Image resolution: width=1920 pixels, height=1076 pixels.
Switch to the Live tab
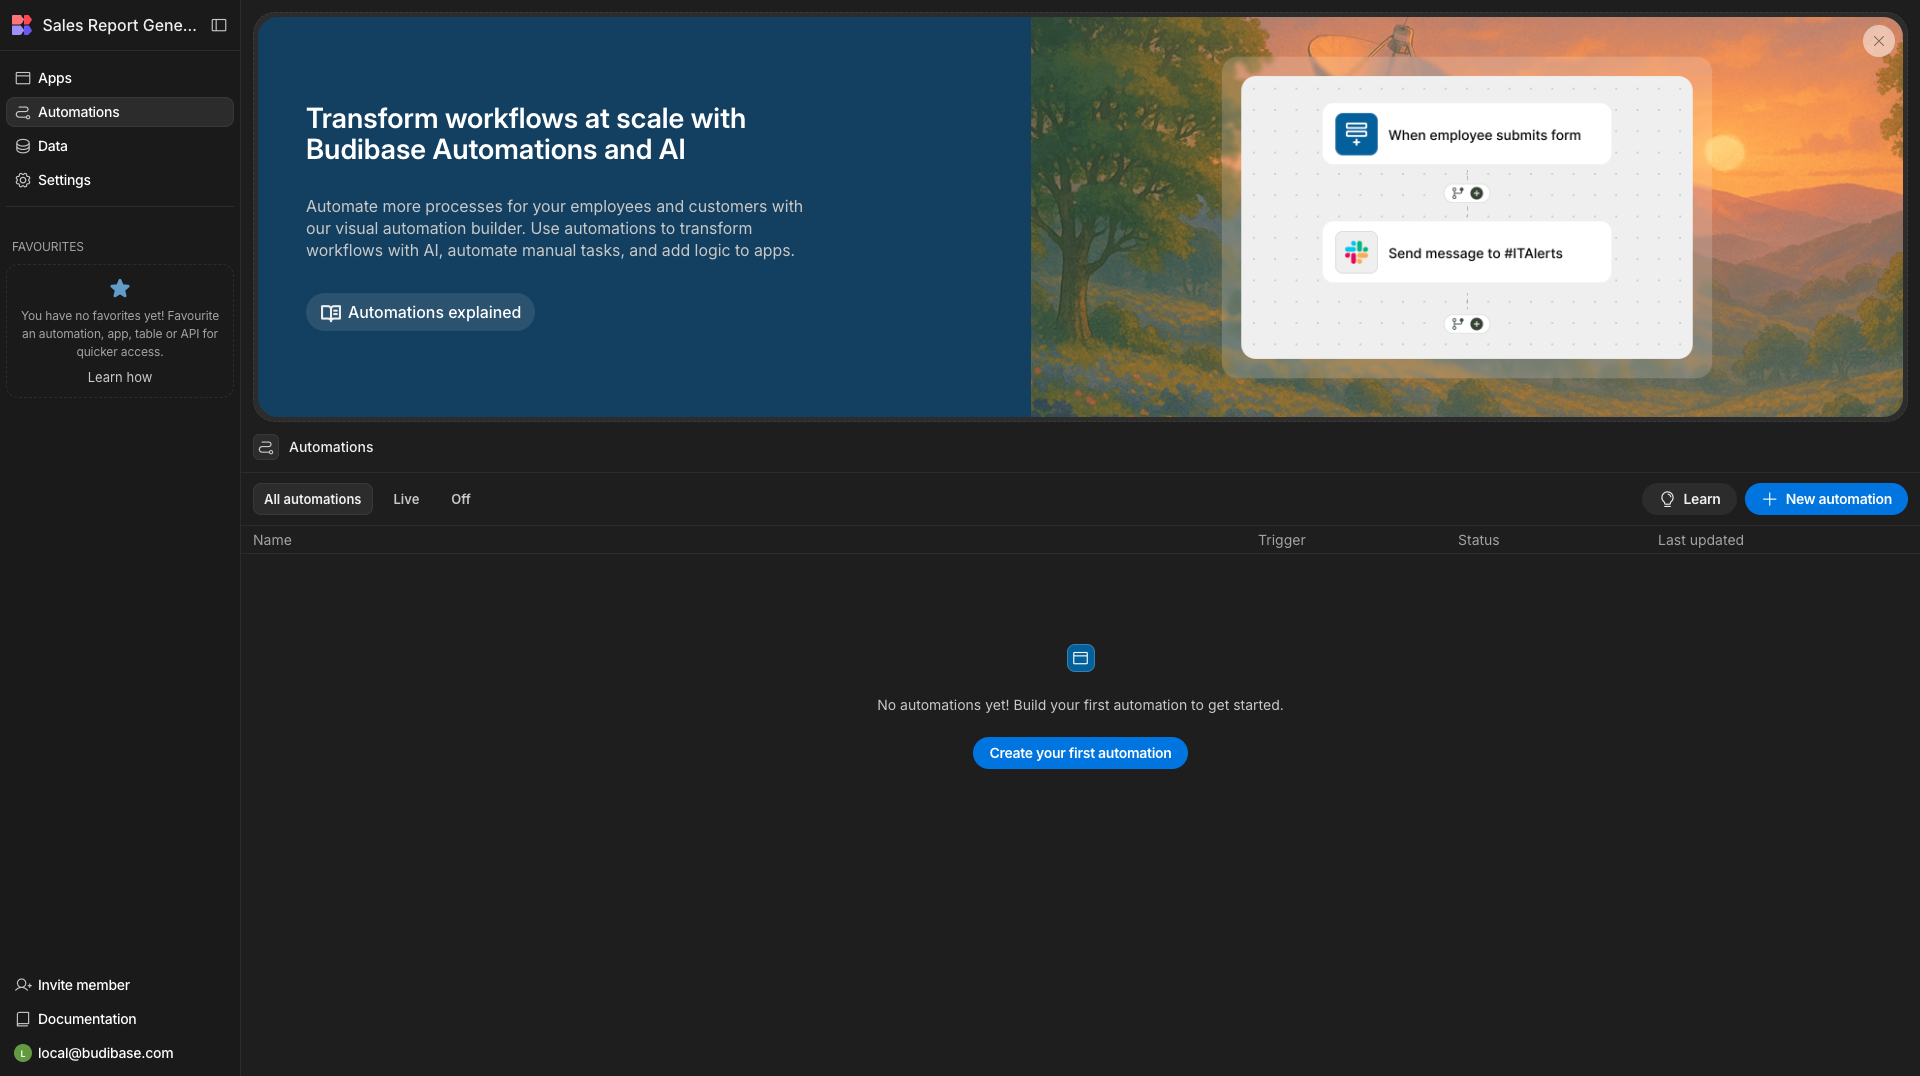tap(406, 499)
